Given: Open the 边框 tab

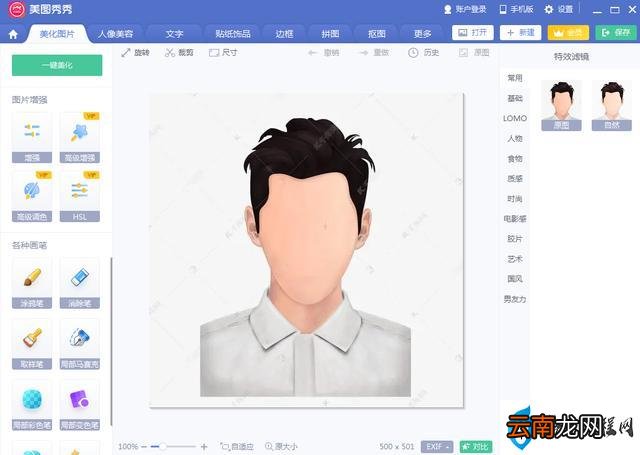Looking at the screenshot, I should (284, 34).
